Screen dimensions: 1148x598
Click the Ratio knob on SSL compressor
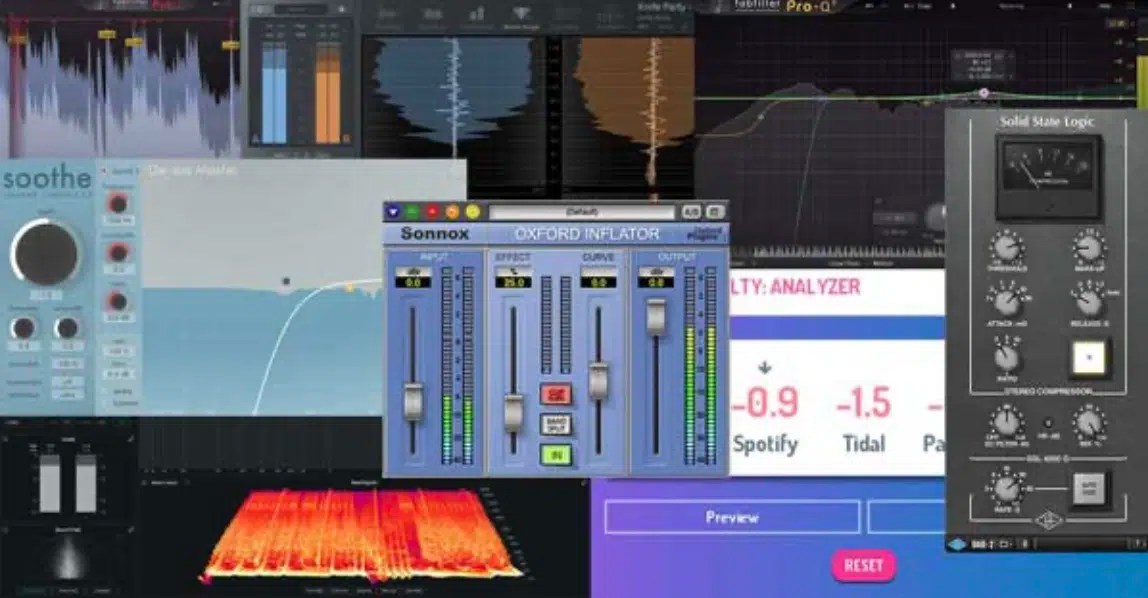point(1007,357)
